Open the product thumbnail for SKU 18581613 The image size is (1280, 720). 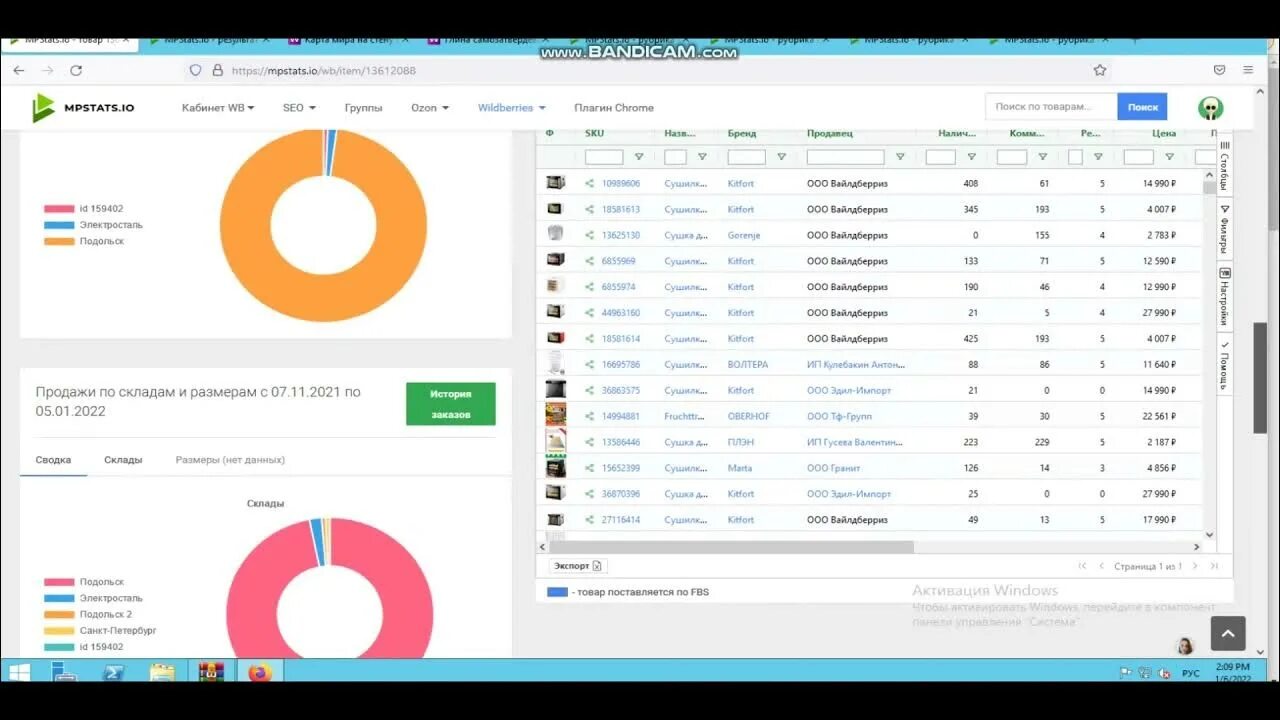coord(555,209)
